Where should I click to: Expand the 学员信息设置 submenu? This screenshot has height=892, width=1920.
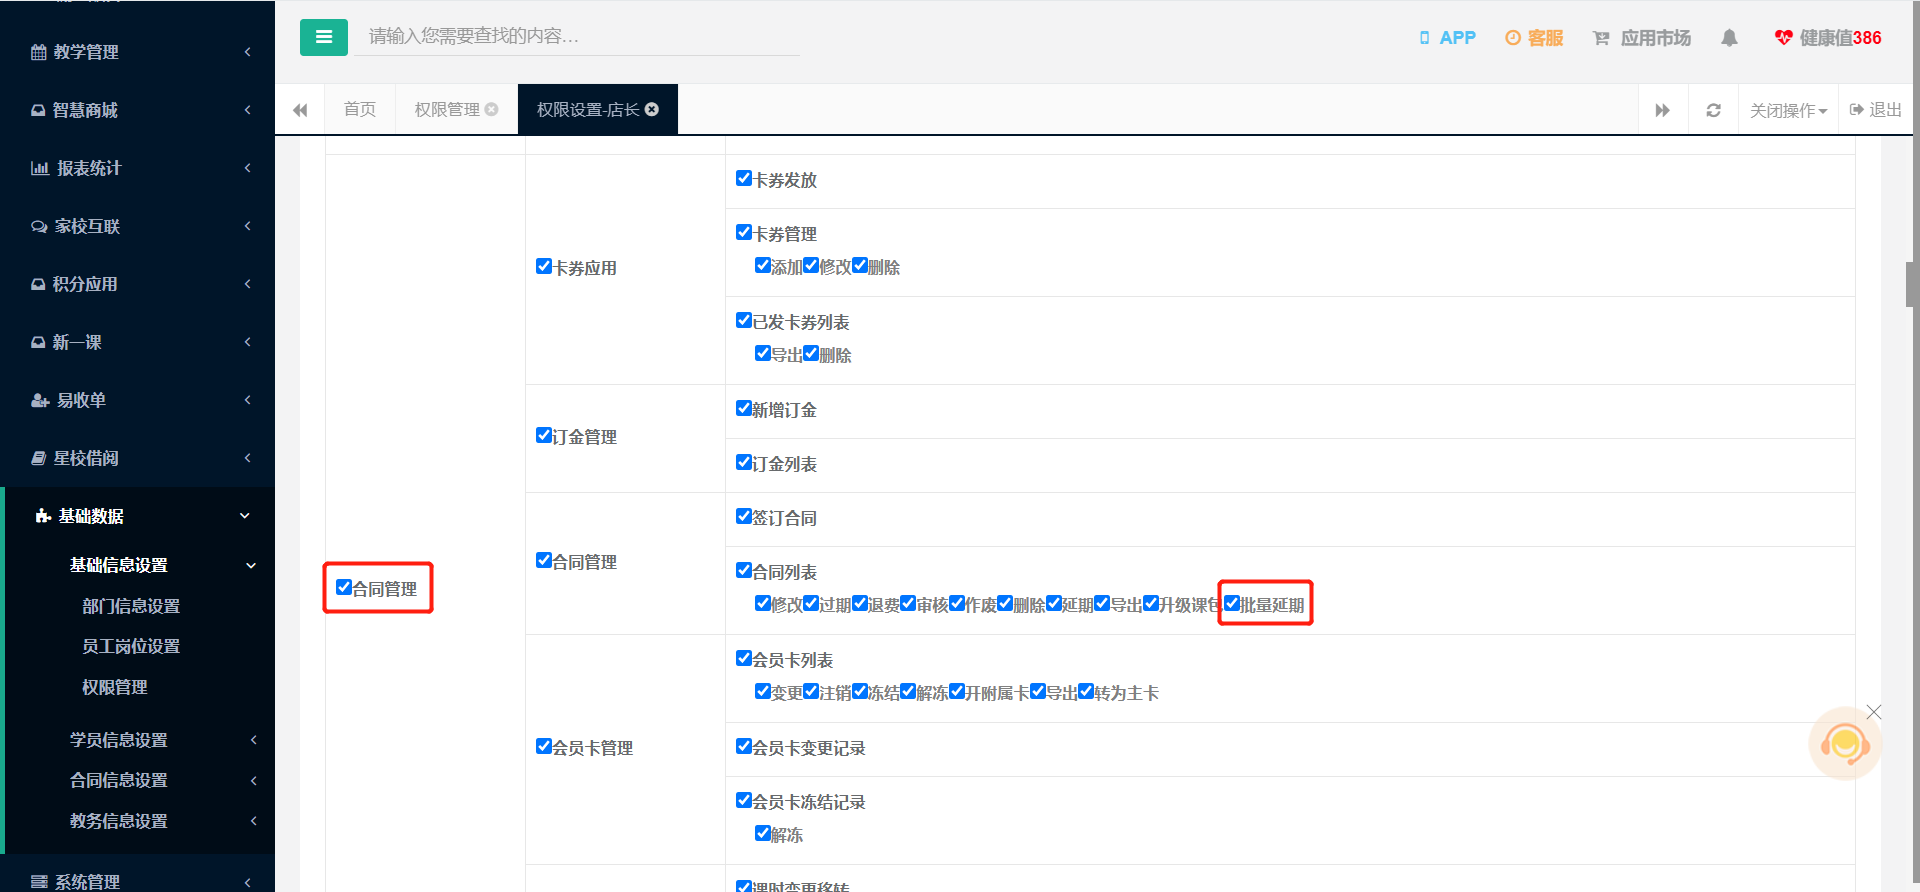pos(138,740)
